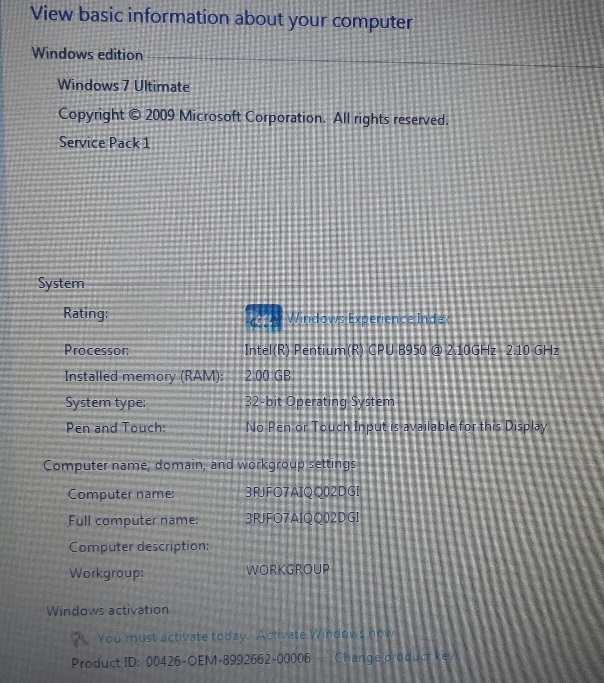The height and width of the screenshot is (683, 604).
Task: Open the Windows Experience Index link
Action: [368, 319]
